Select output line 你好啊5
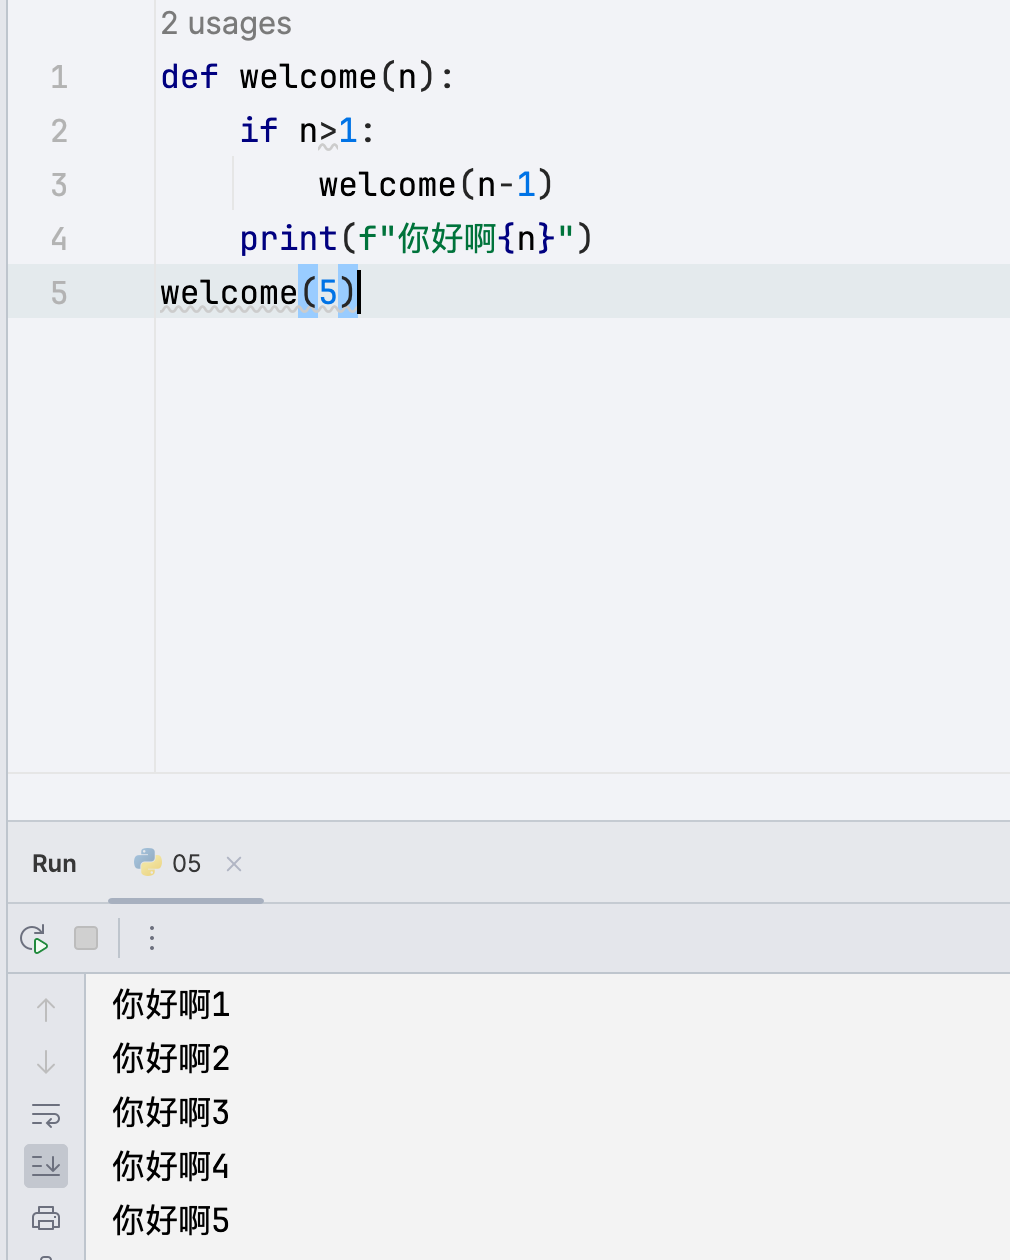The width and height of the screenshot is (1010, 1260). pos(171,1220)
